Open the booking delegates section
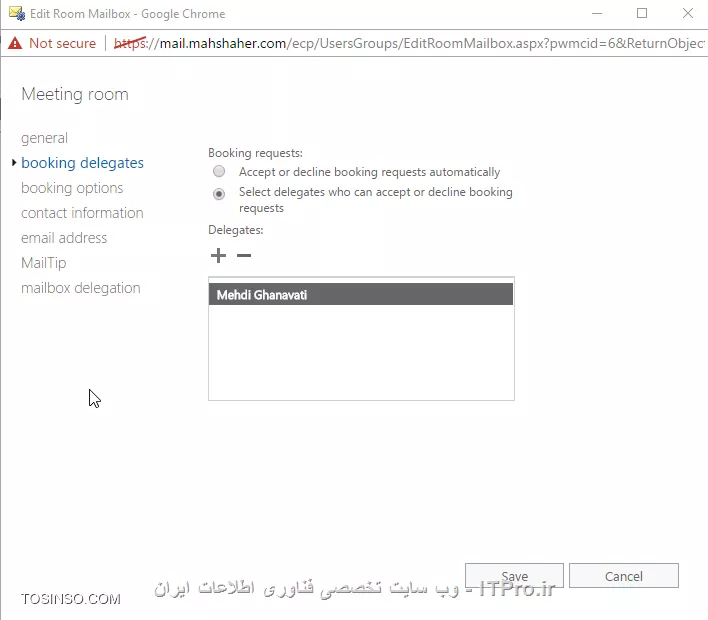 pos(82,163)
